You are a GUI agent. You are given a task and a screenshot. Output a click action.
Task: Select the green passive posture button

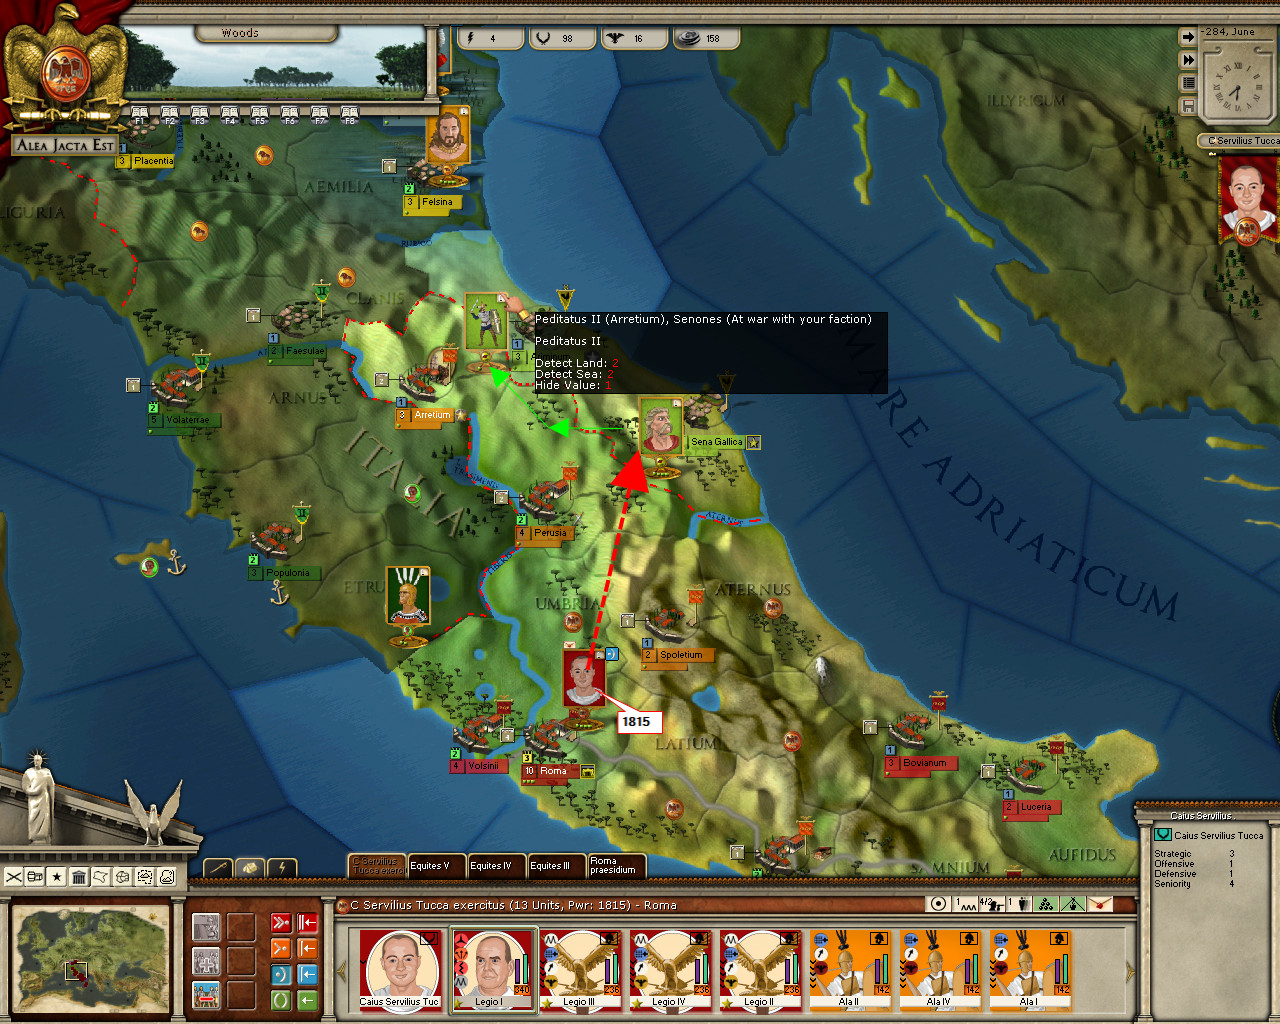coord(281,999)
